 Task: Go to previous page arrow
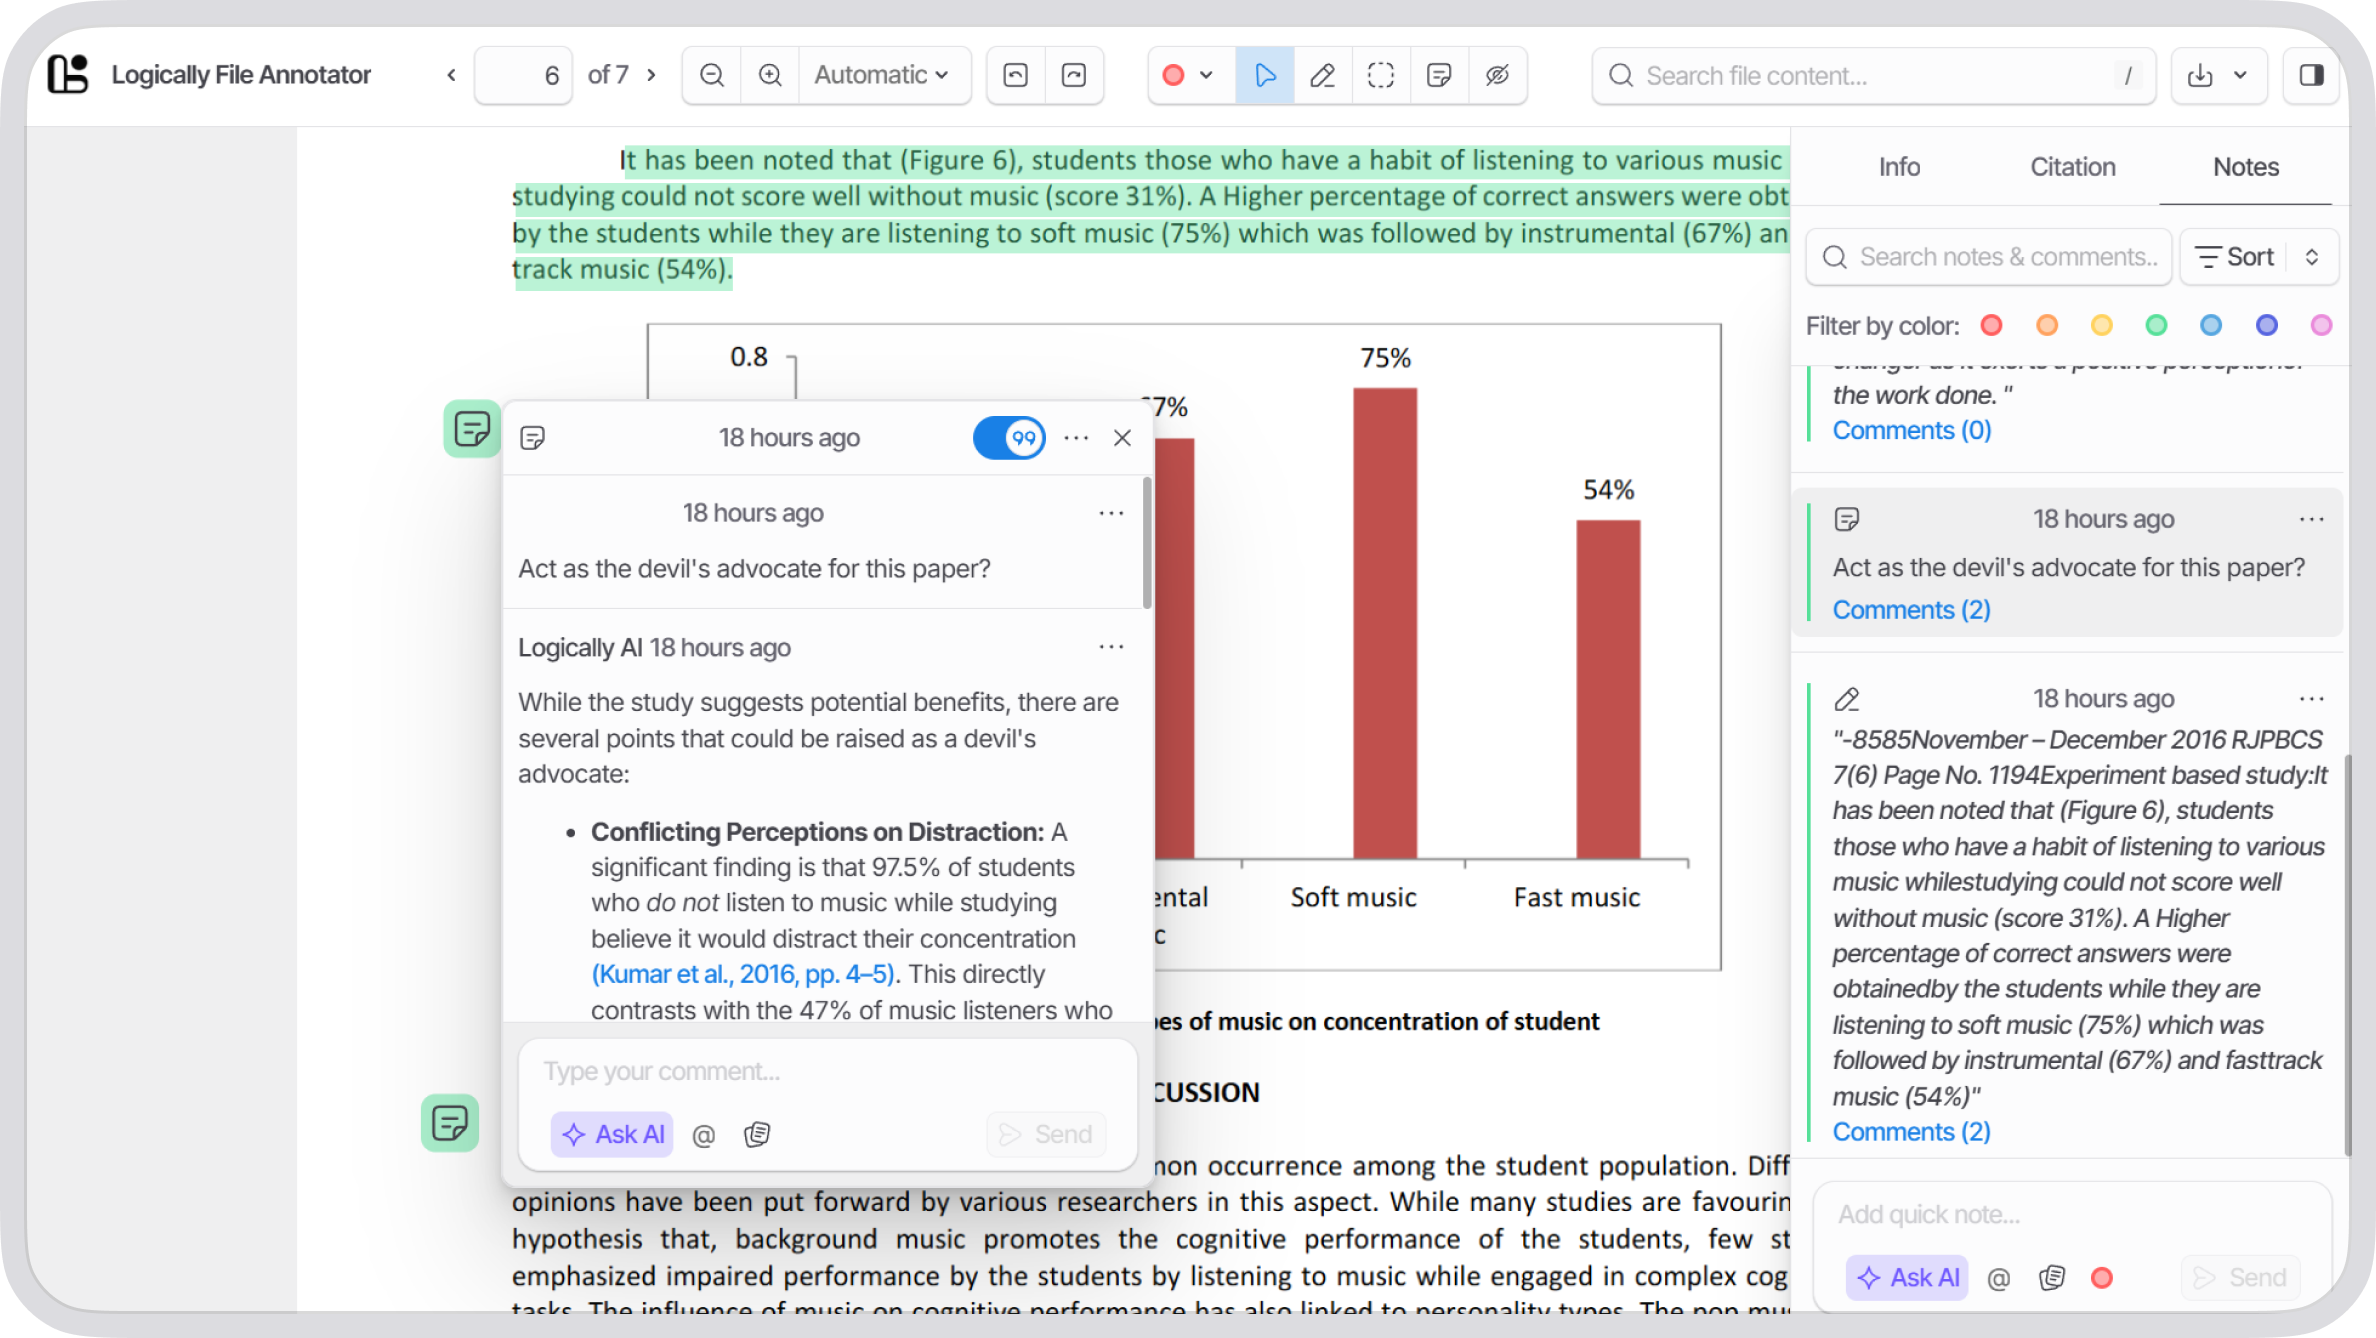[451, 75]
